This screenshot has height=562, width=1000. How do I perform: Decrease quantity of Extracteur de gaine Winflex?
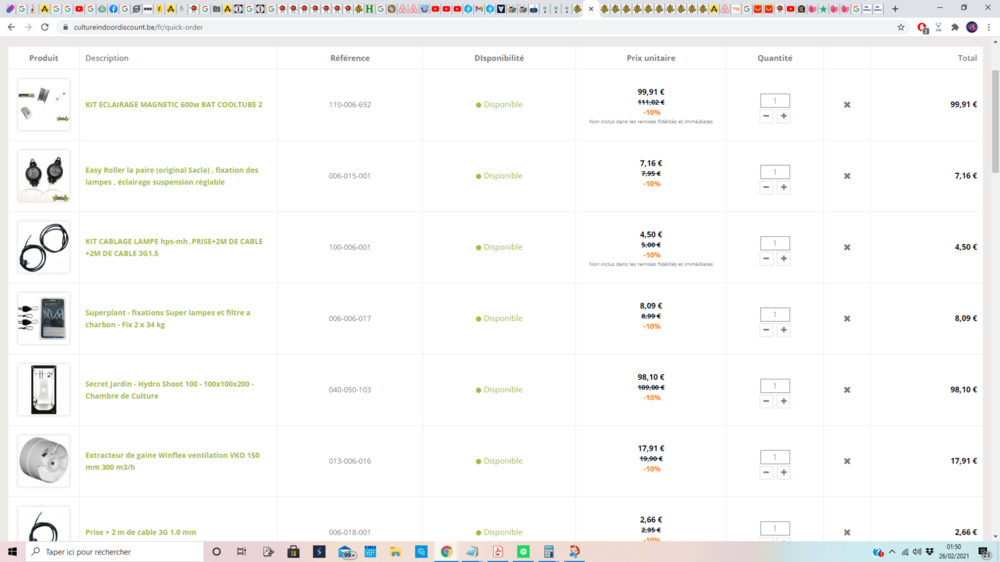click(766, 473)
